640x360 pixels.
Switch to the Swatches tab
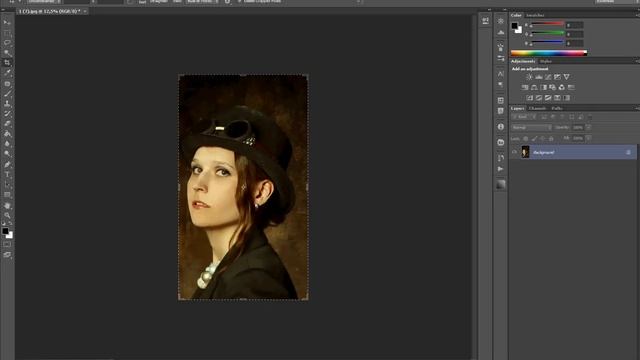pos(535,16)
